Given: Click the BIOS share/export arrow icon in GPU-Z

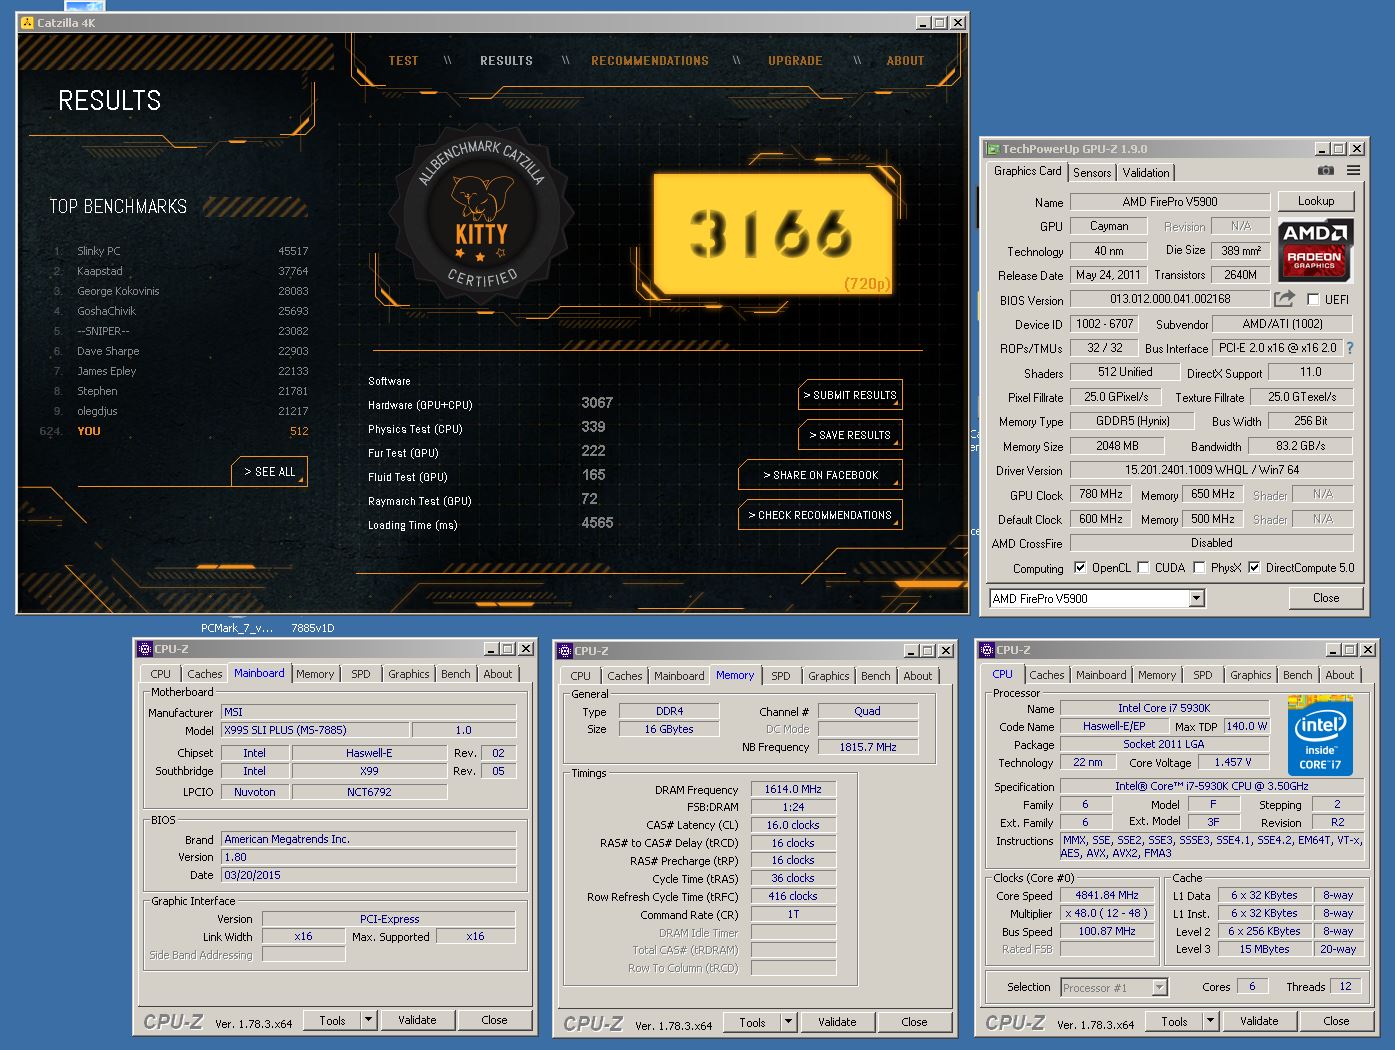Looking at the screenshot, I should point(1284,299).
